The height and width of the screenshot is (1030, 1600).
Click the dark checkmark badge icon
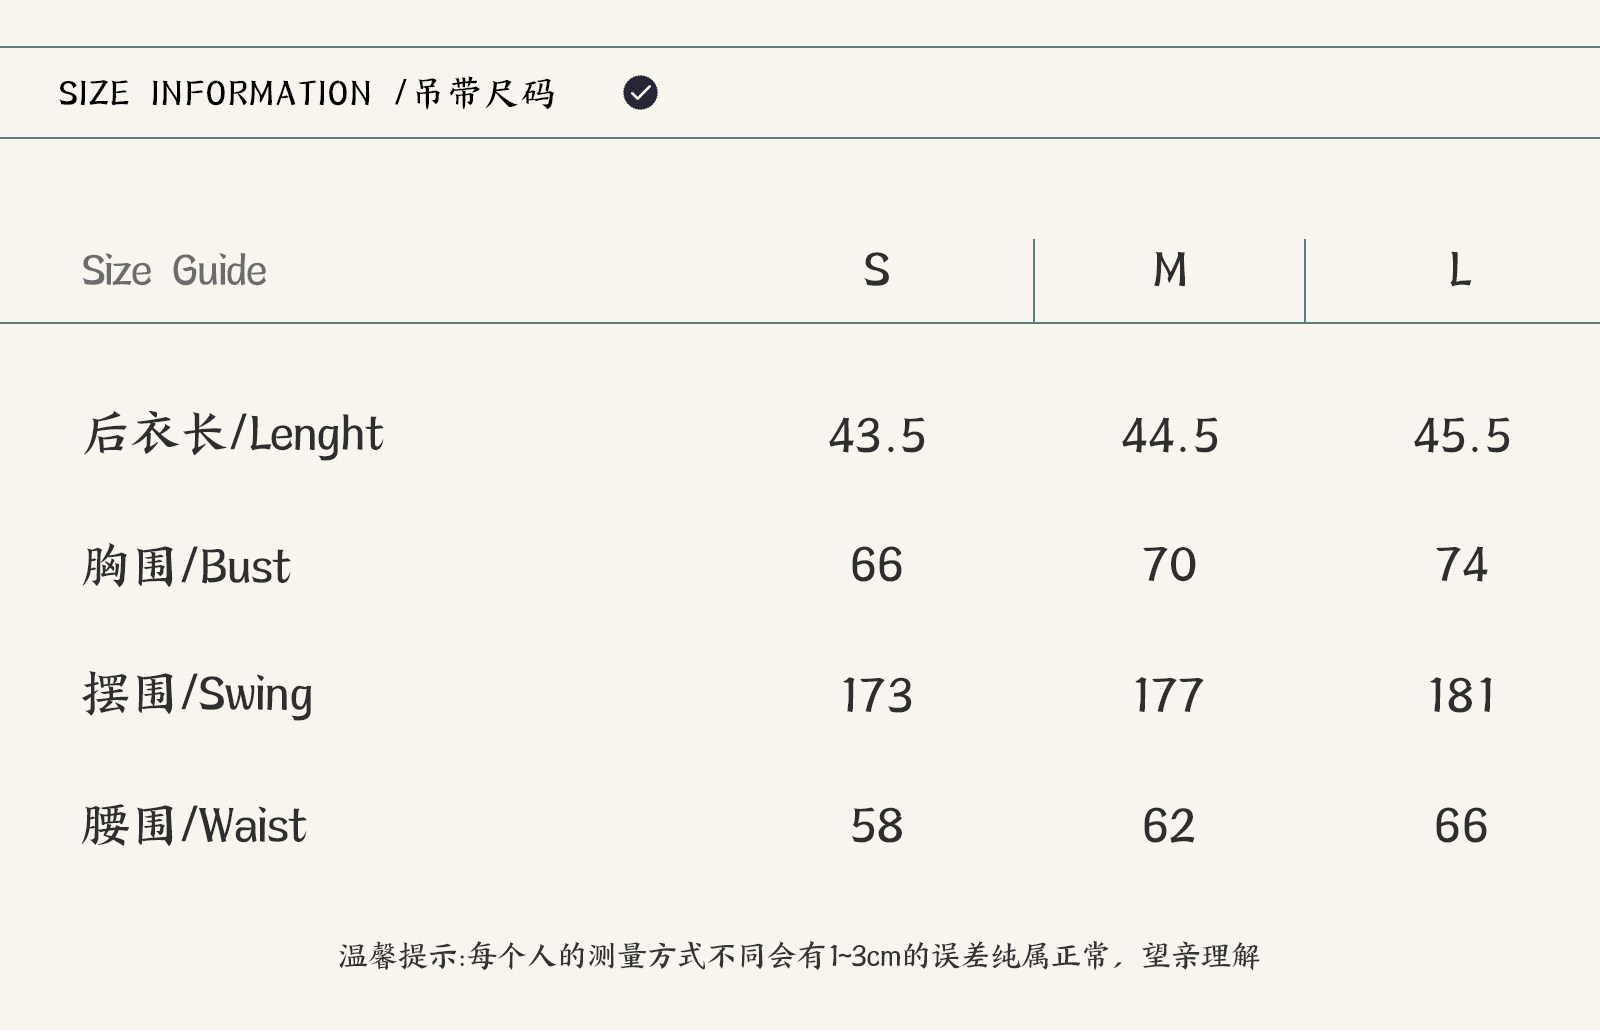[640, 93]
